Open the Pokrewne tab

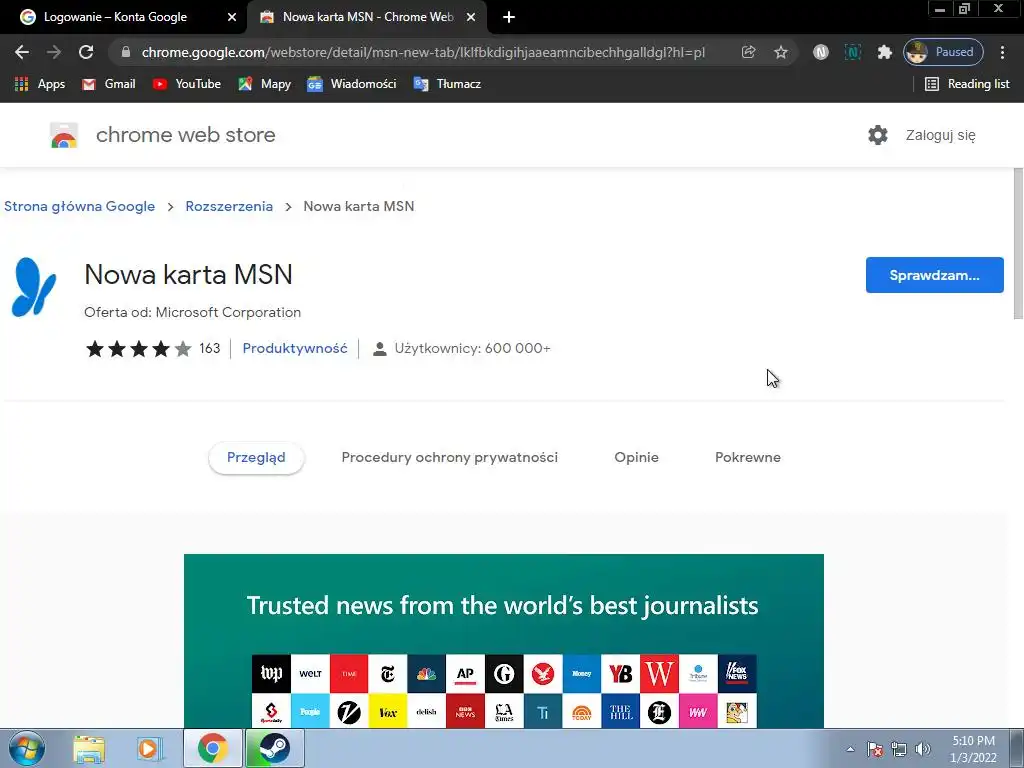pyautogui.click(x=748, y=458)
